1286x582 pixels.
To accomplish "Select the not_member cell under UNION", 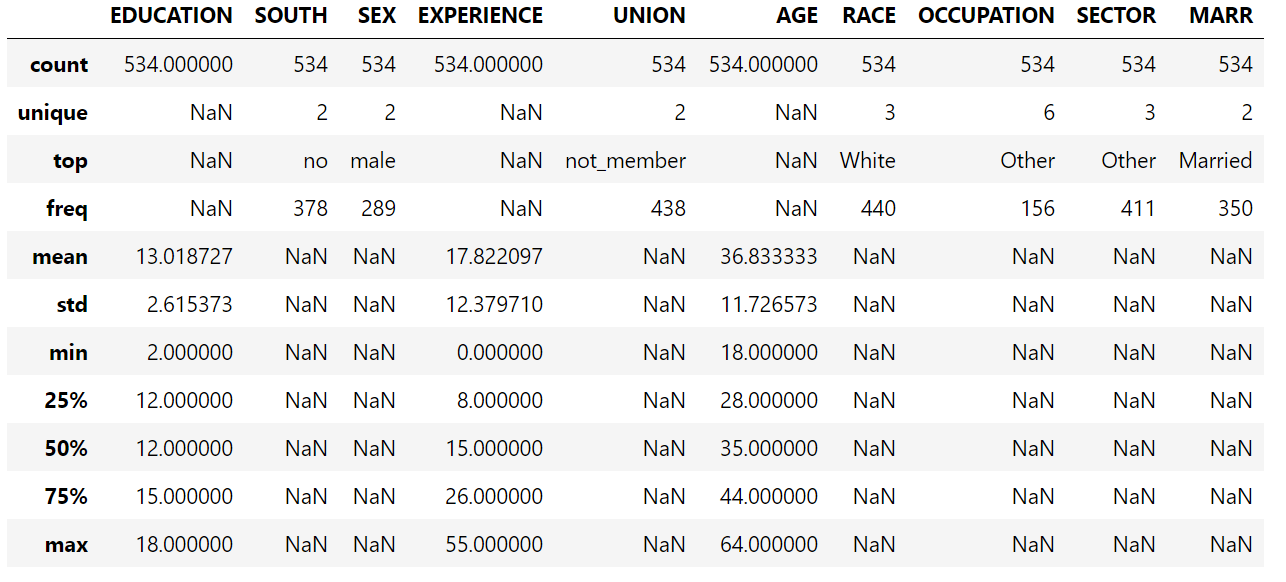I will coord(625,161).
